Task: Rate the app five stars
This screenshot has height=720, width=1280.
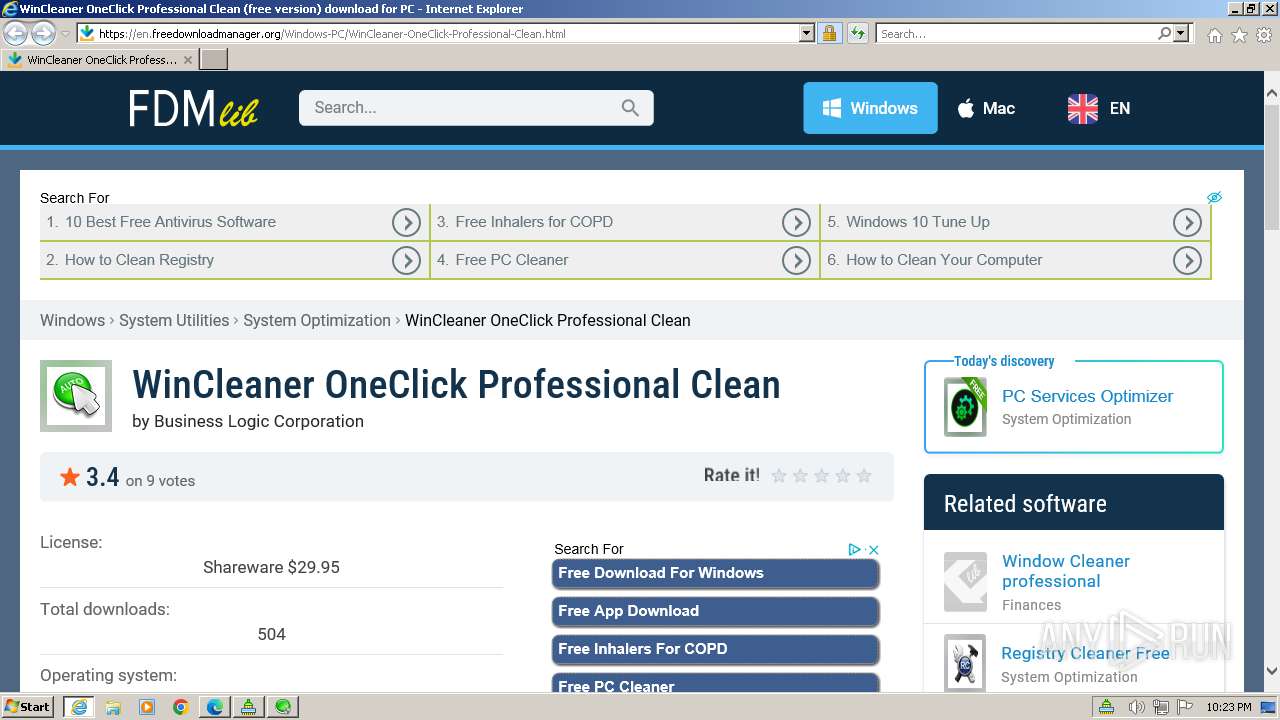Action: 864,476
